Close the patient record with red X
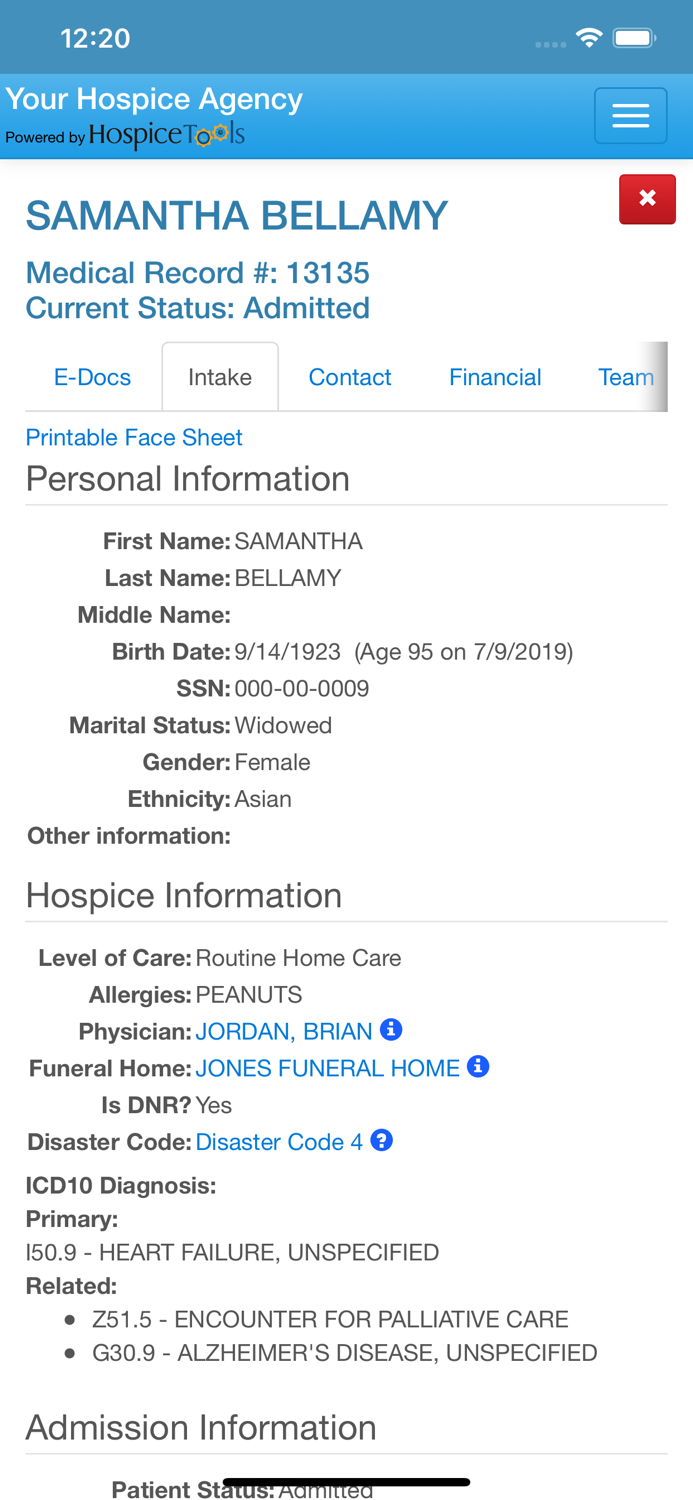Screen dimensions: 693x1500 pos(647,198)
